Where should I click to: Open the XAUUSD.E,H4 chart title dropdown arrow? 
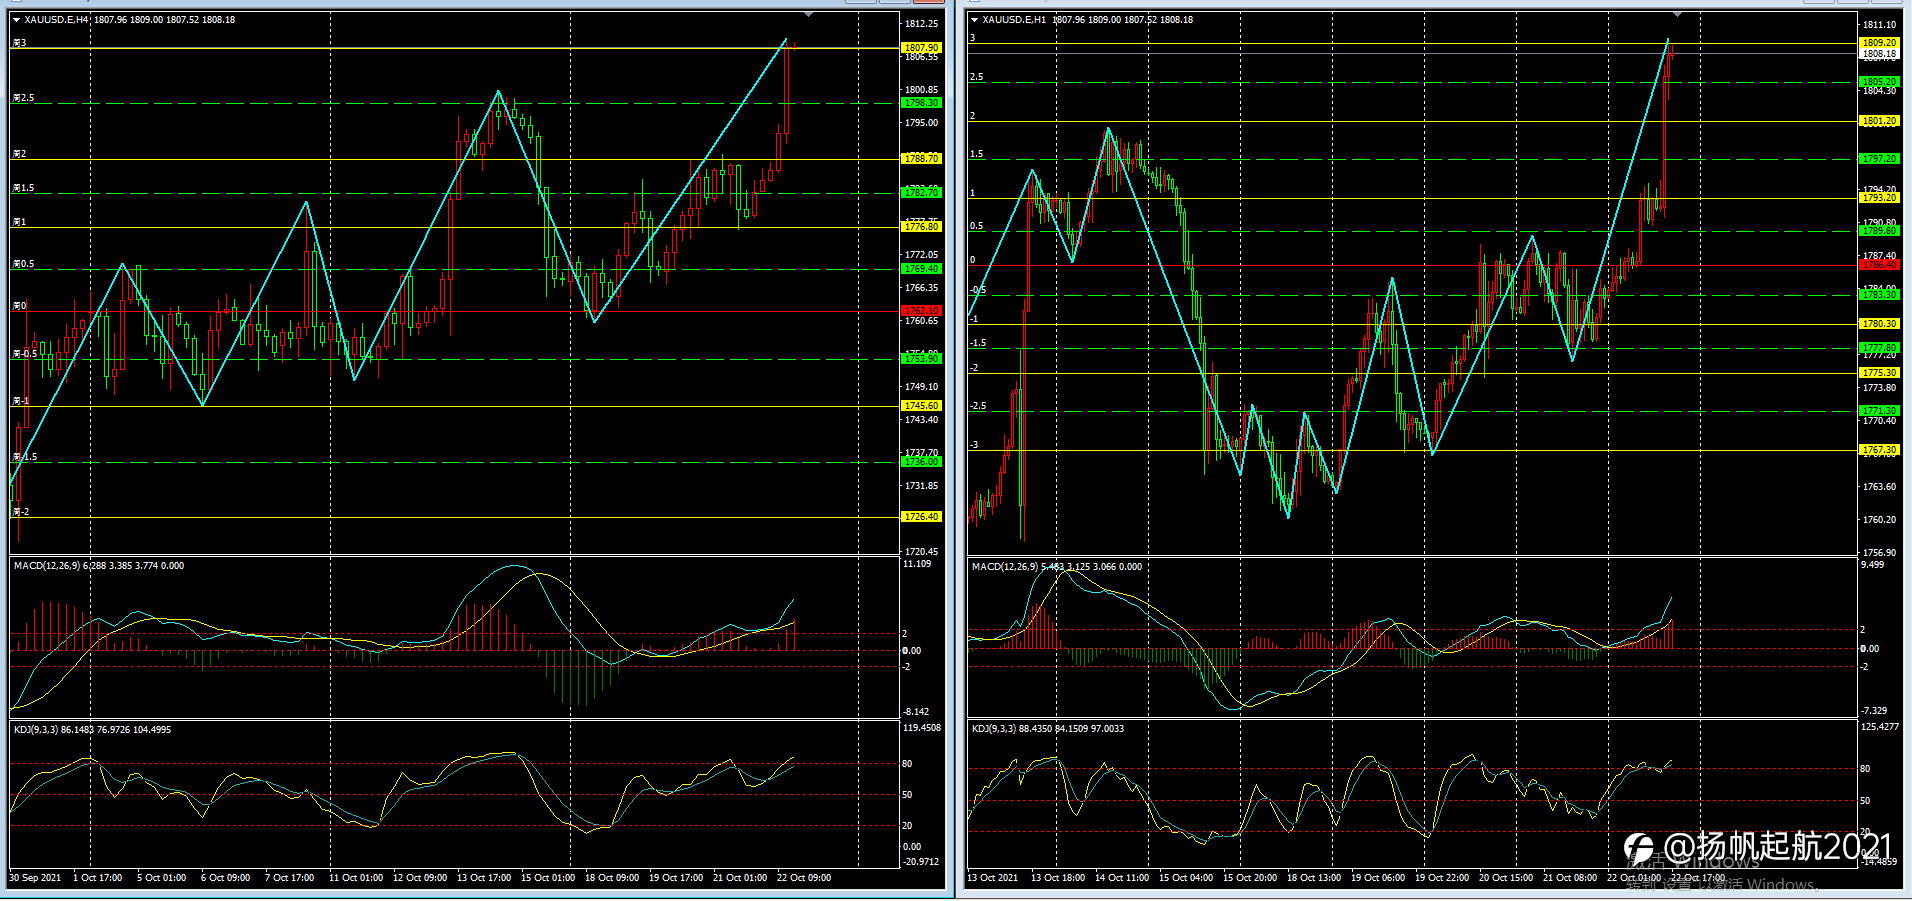coord(16,20)
